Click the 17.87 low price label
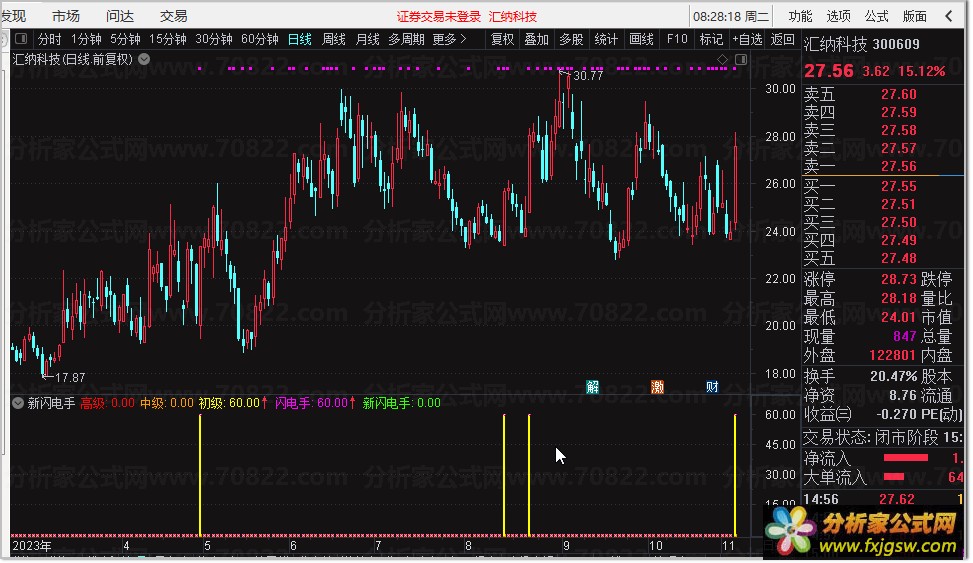This screenshot has height=563, width=973. point(70,377)
